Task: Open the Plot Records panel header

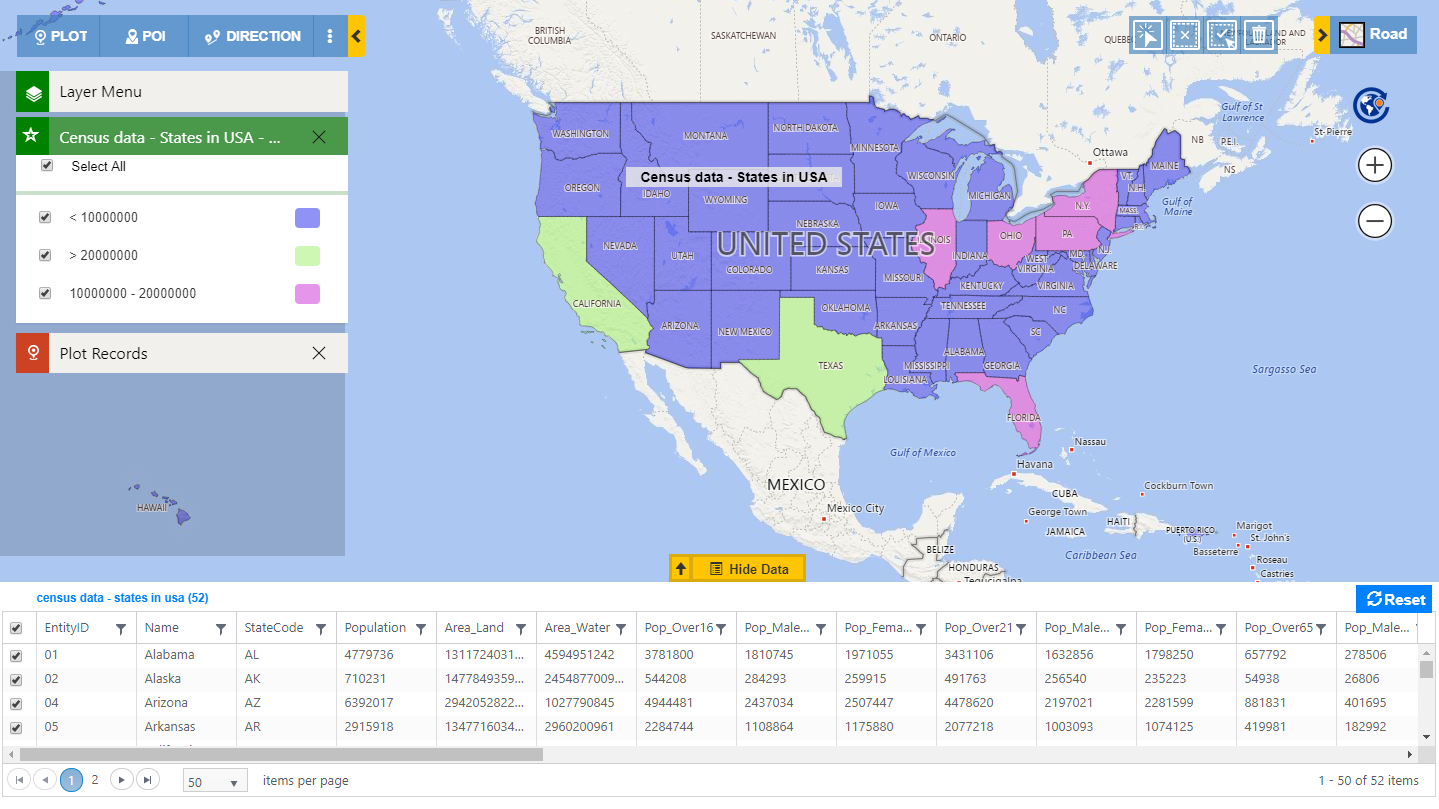Action: click(182, 353)
